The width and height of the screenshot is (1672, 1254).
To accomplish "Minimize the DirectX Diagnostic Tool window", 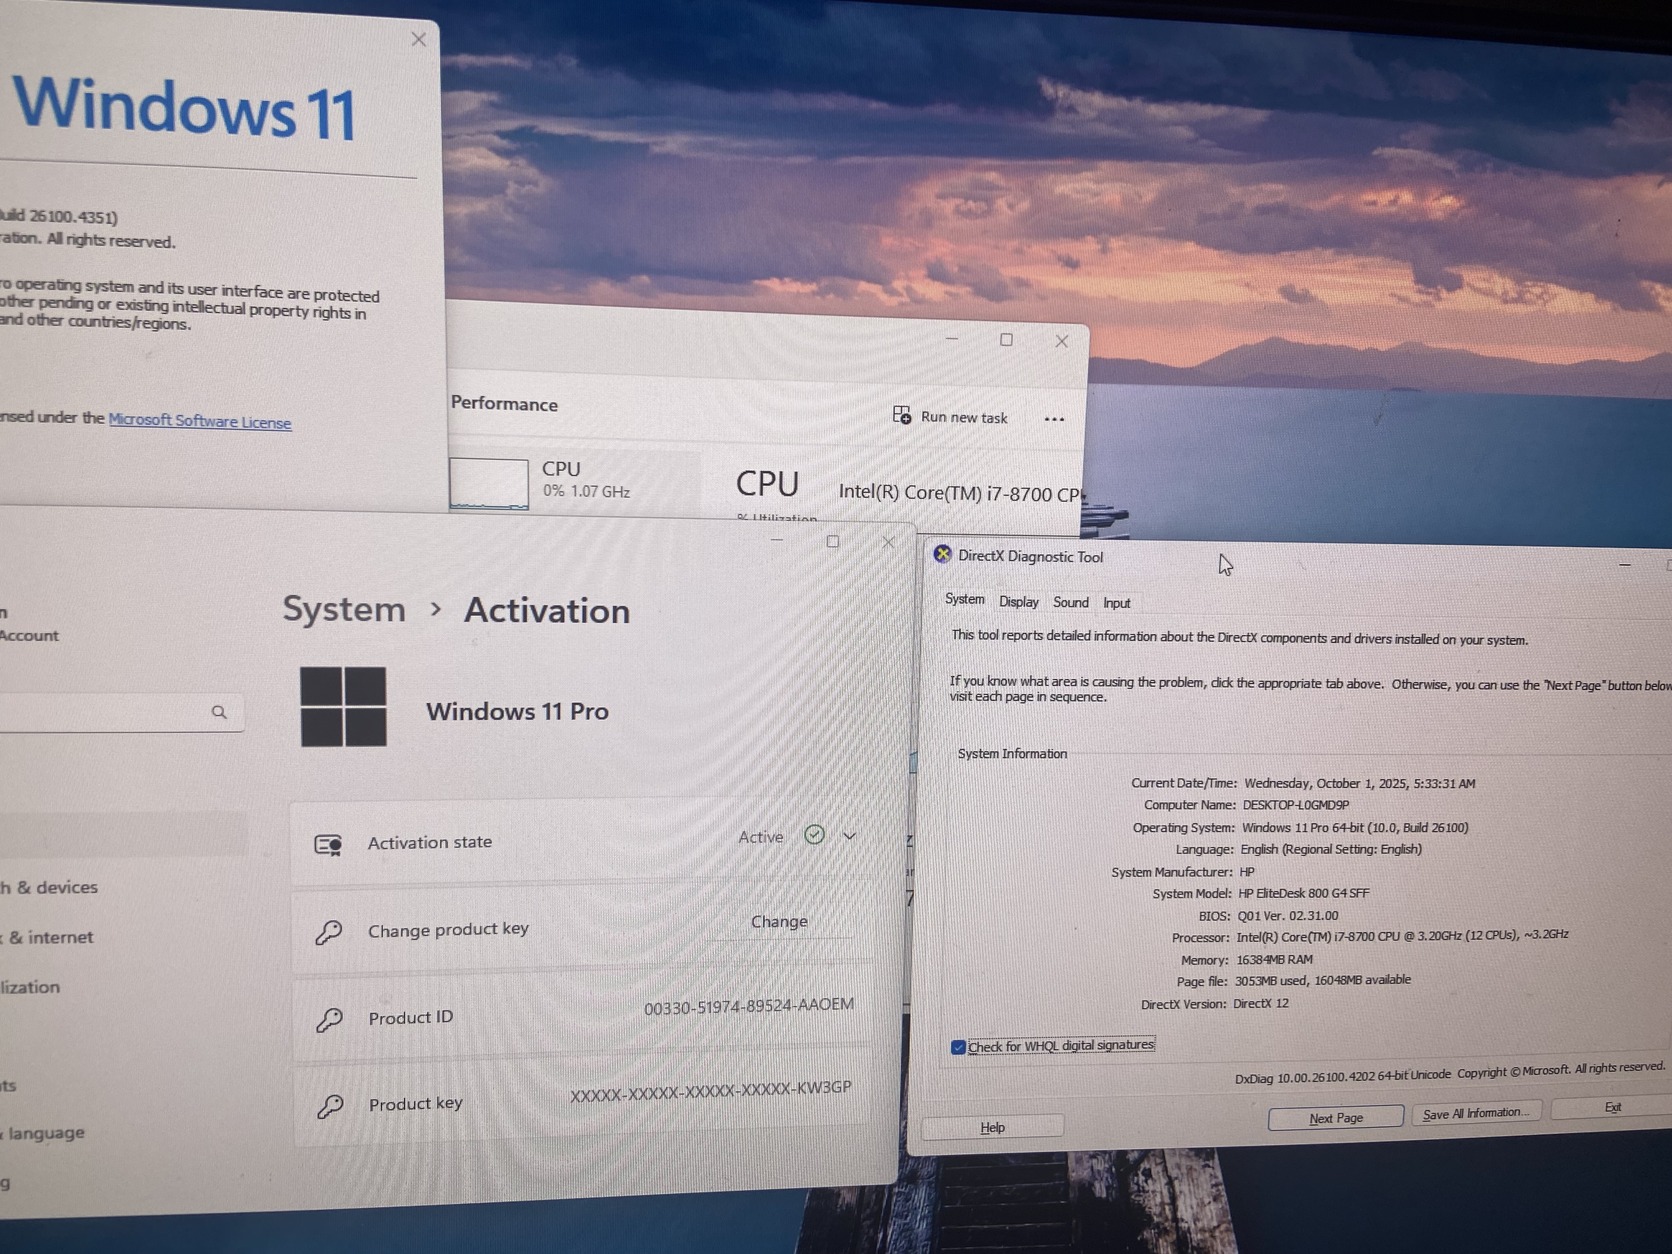I will pos(1625,564).
